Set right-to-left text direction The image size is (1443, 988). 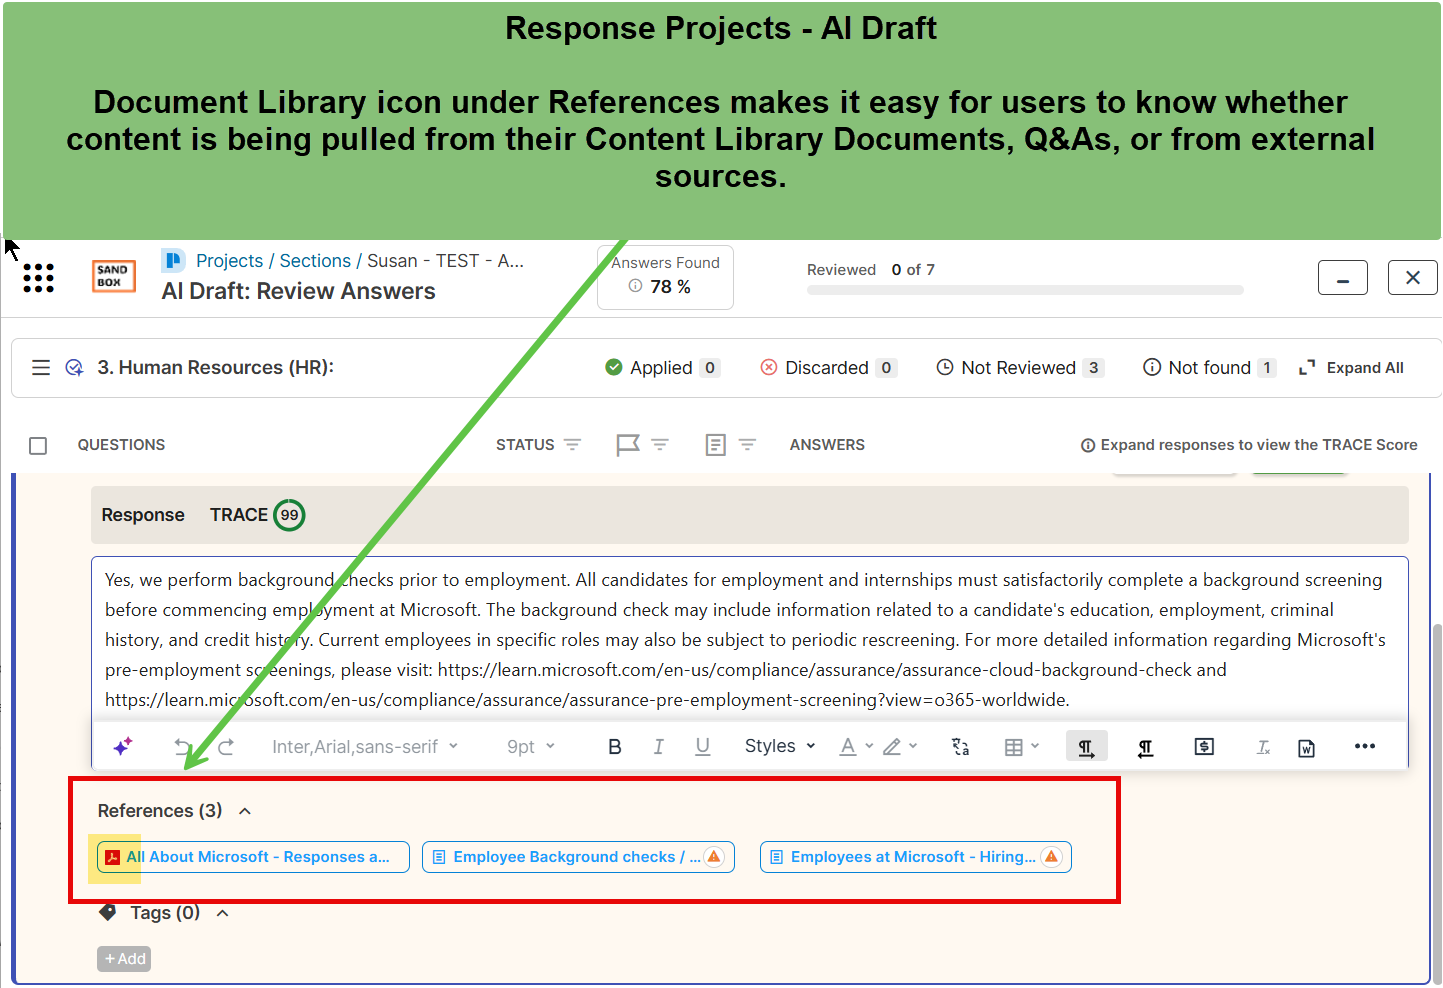click(1146, 747)
